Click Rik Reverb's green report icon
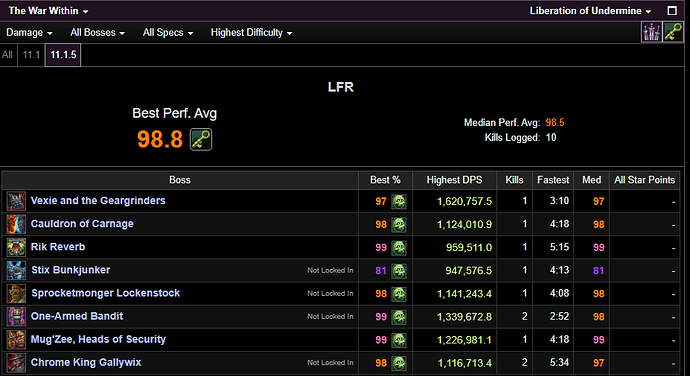 click(x=399, y=248)
